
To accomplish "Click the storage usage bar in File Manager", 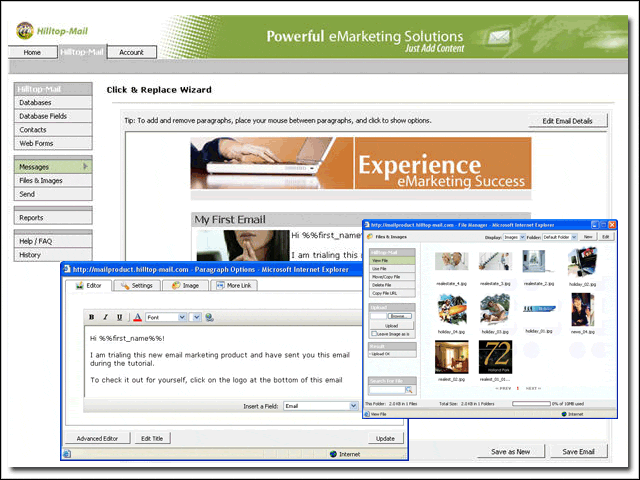I will click(531, 404).
